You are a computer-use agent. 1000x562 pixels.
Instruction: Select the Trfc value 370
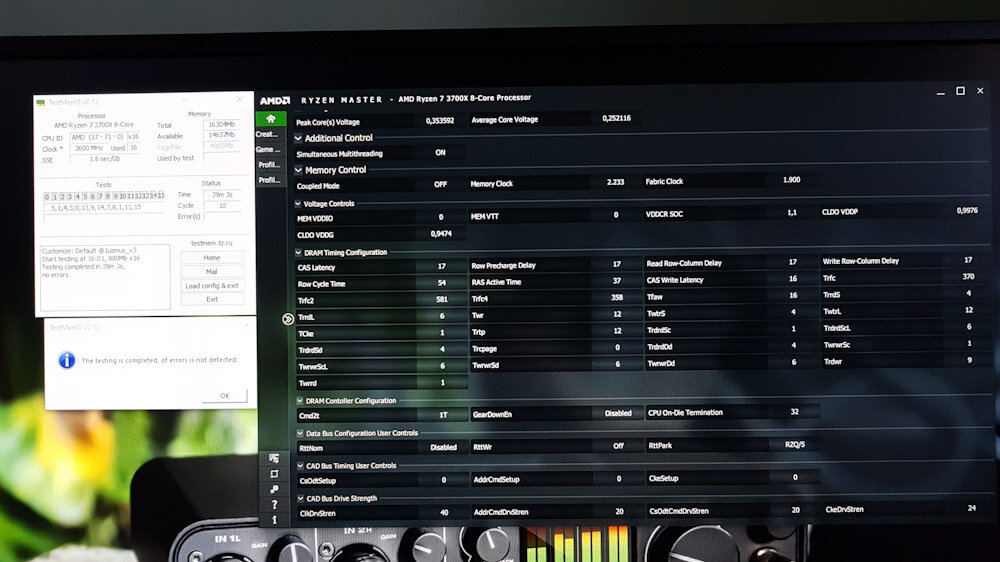pos(968,277)
